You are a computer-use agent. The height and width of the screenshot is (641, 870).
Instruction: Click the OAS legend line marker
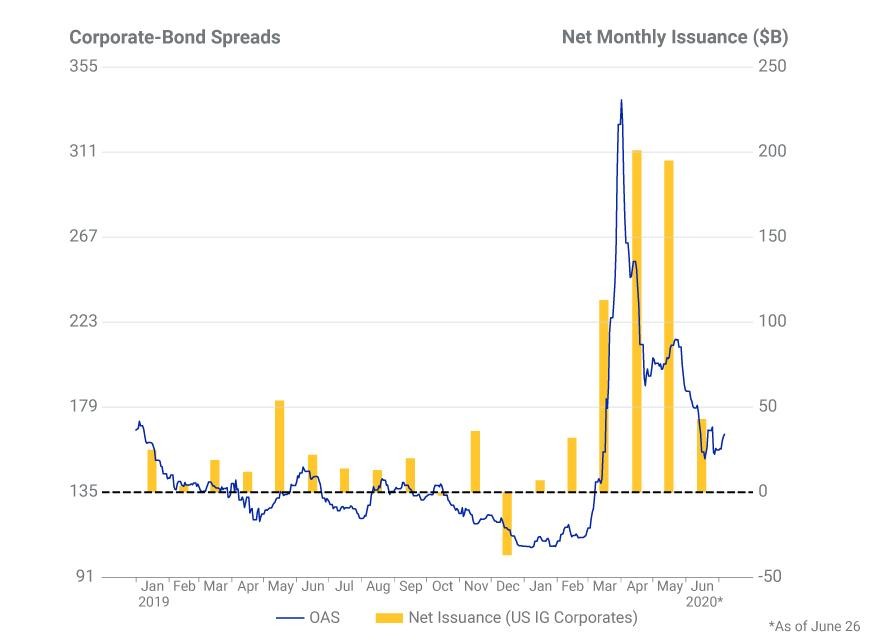(x=290, y=618)
